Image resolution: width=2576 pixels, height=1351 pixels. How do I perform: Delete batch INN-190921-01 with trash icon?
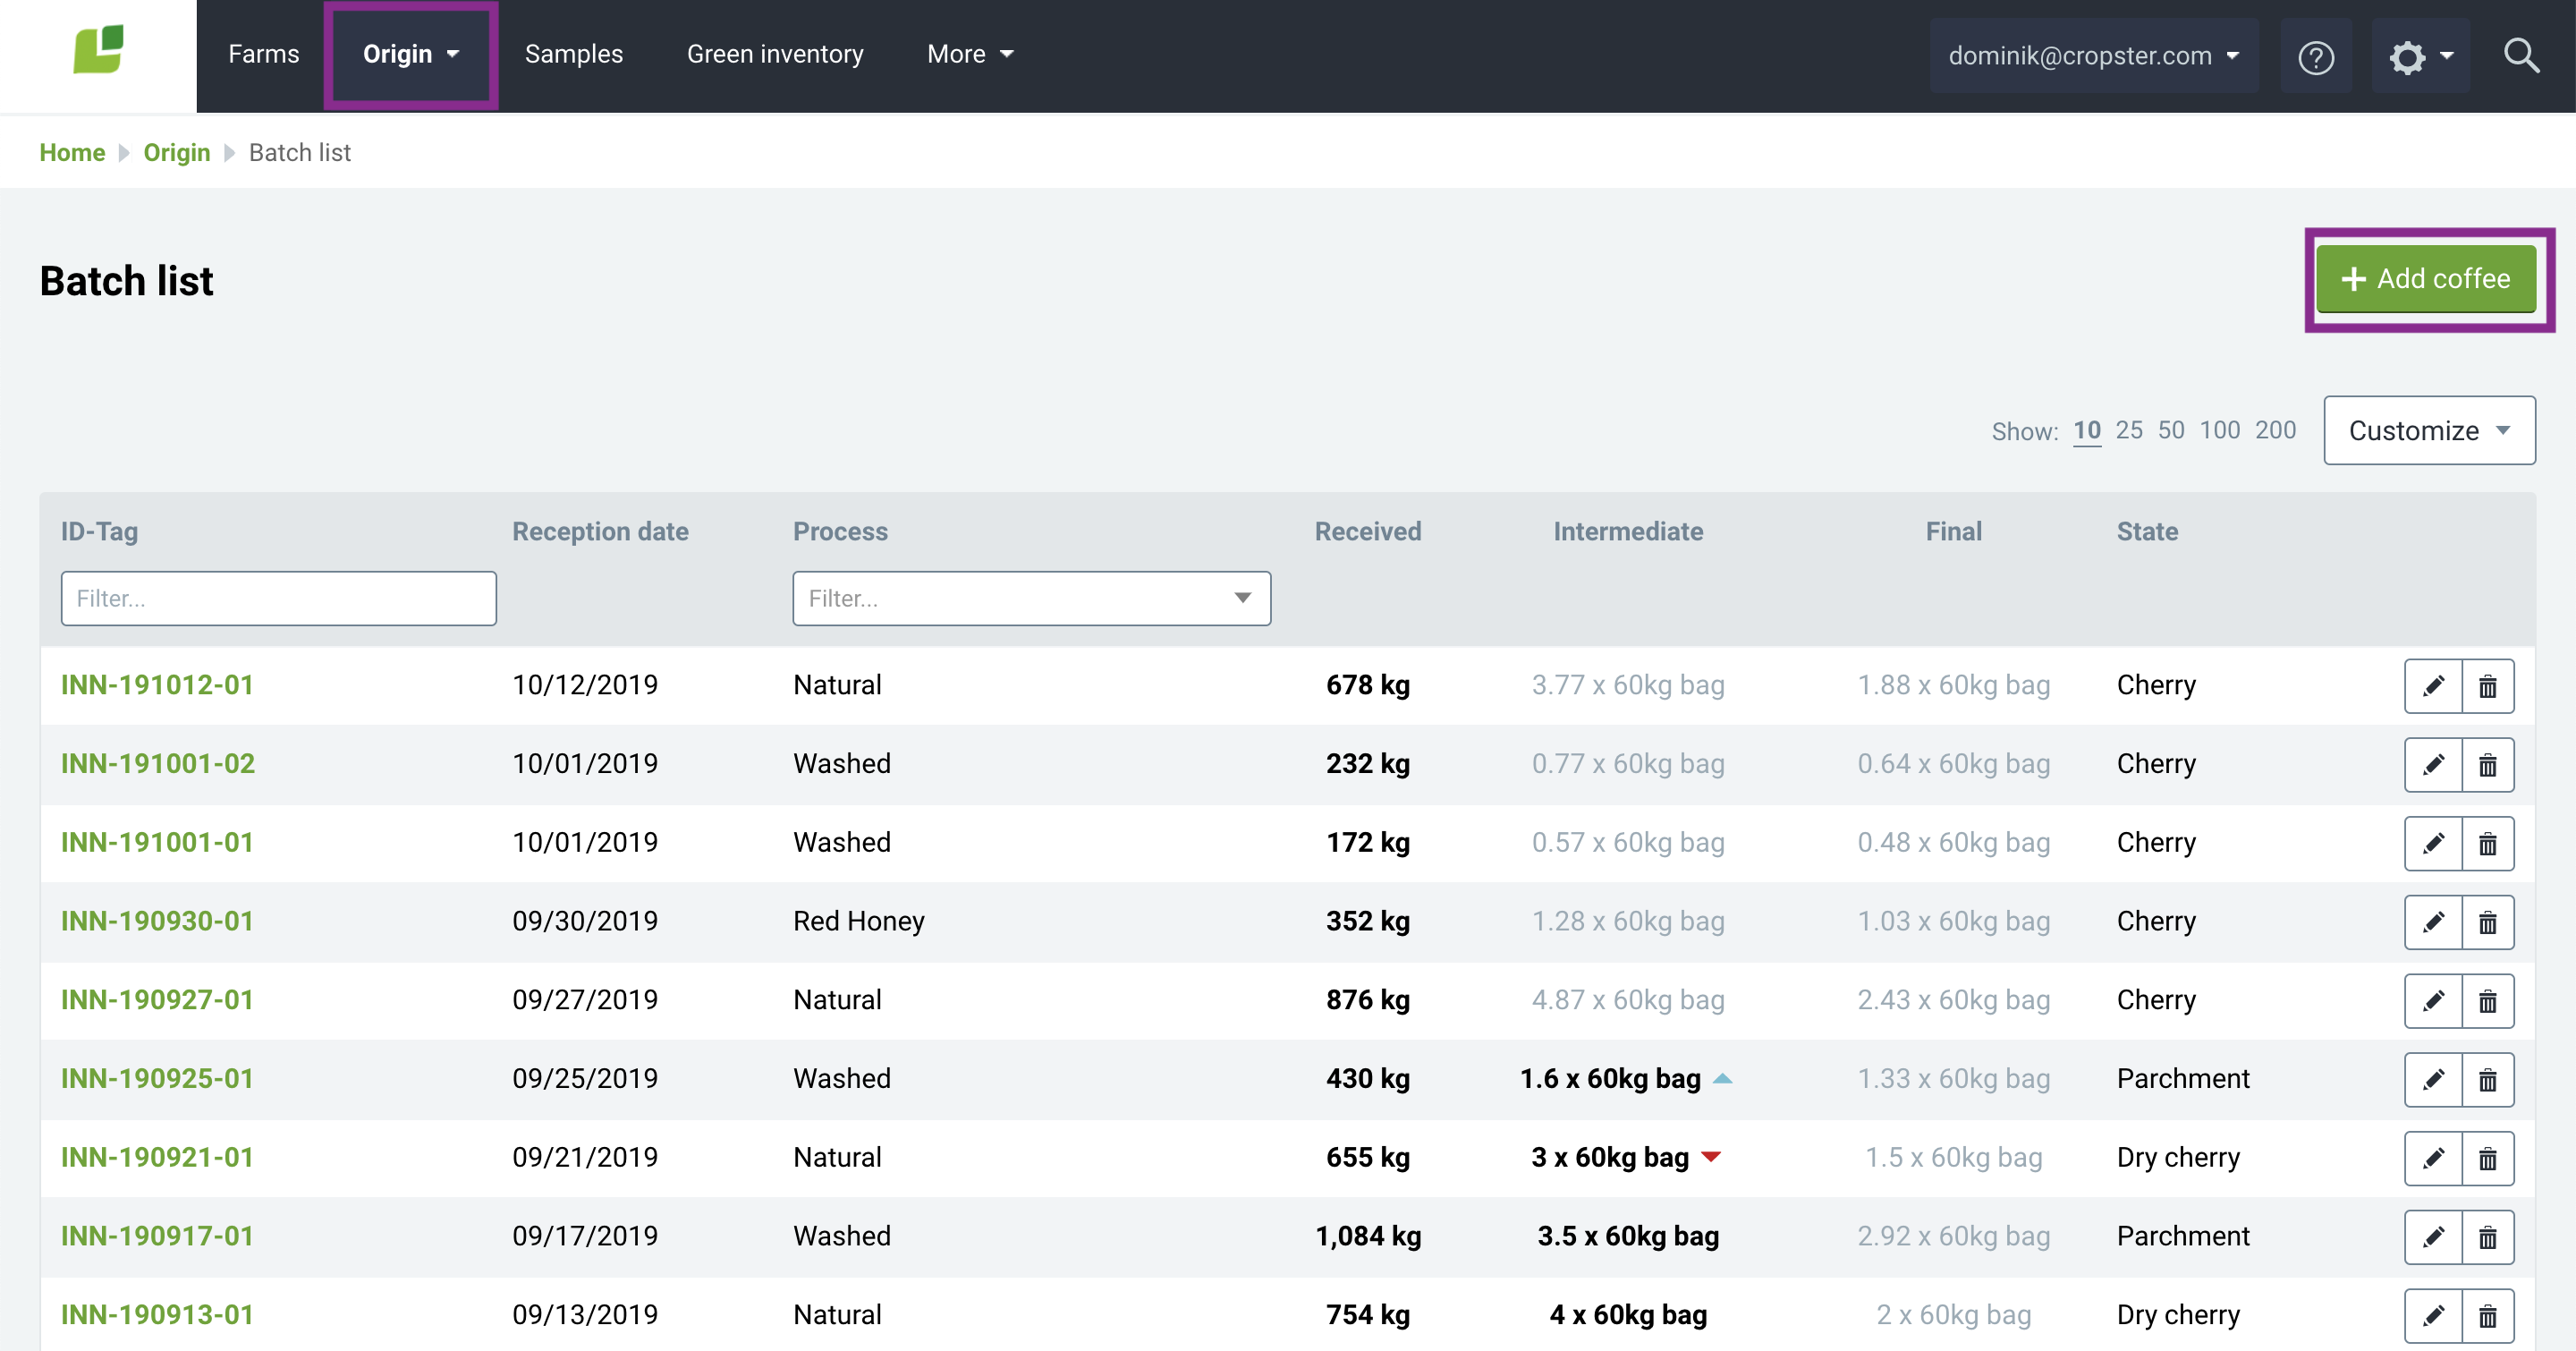(x=2488, y=1158)
